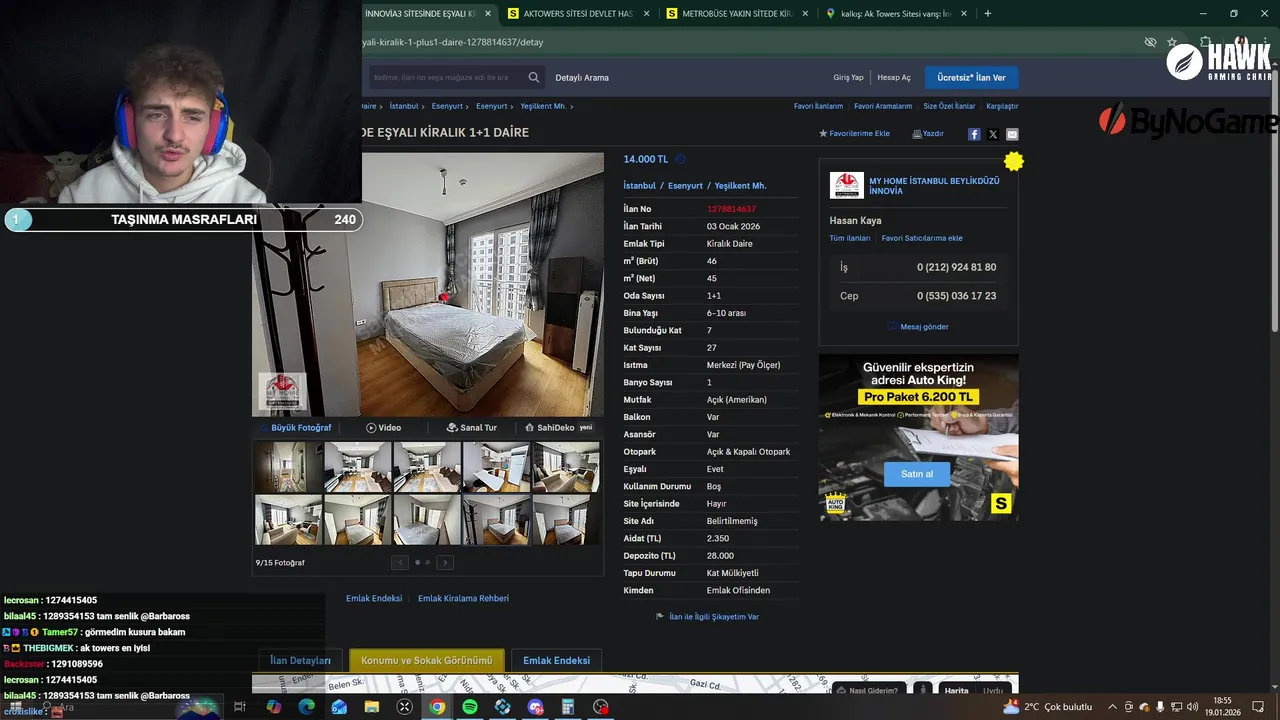The image size is (1280, 720).
Task: Click the Ücretsiz İlan Ver button
Action: coord(971,77)
